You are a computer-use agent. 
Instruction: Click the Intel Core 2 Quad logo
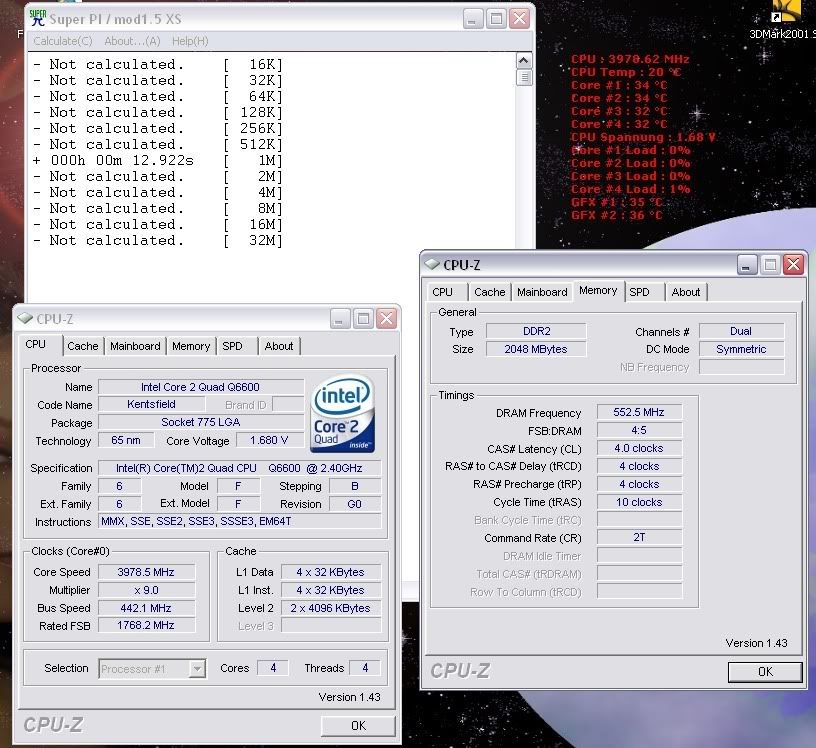pyautogui.click(x=342, y=413)
